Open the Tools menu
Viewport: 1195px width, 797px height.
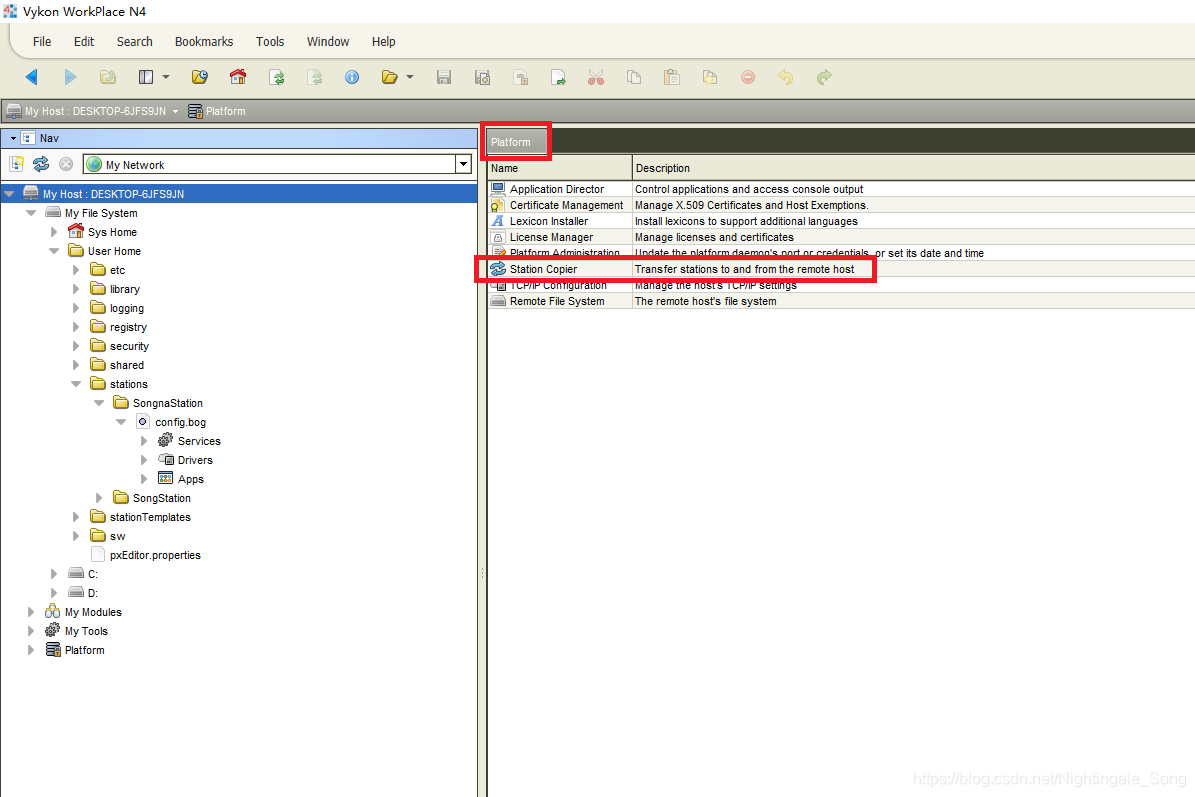pyautogui.click(x=270, y=42)
